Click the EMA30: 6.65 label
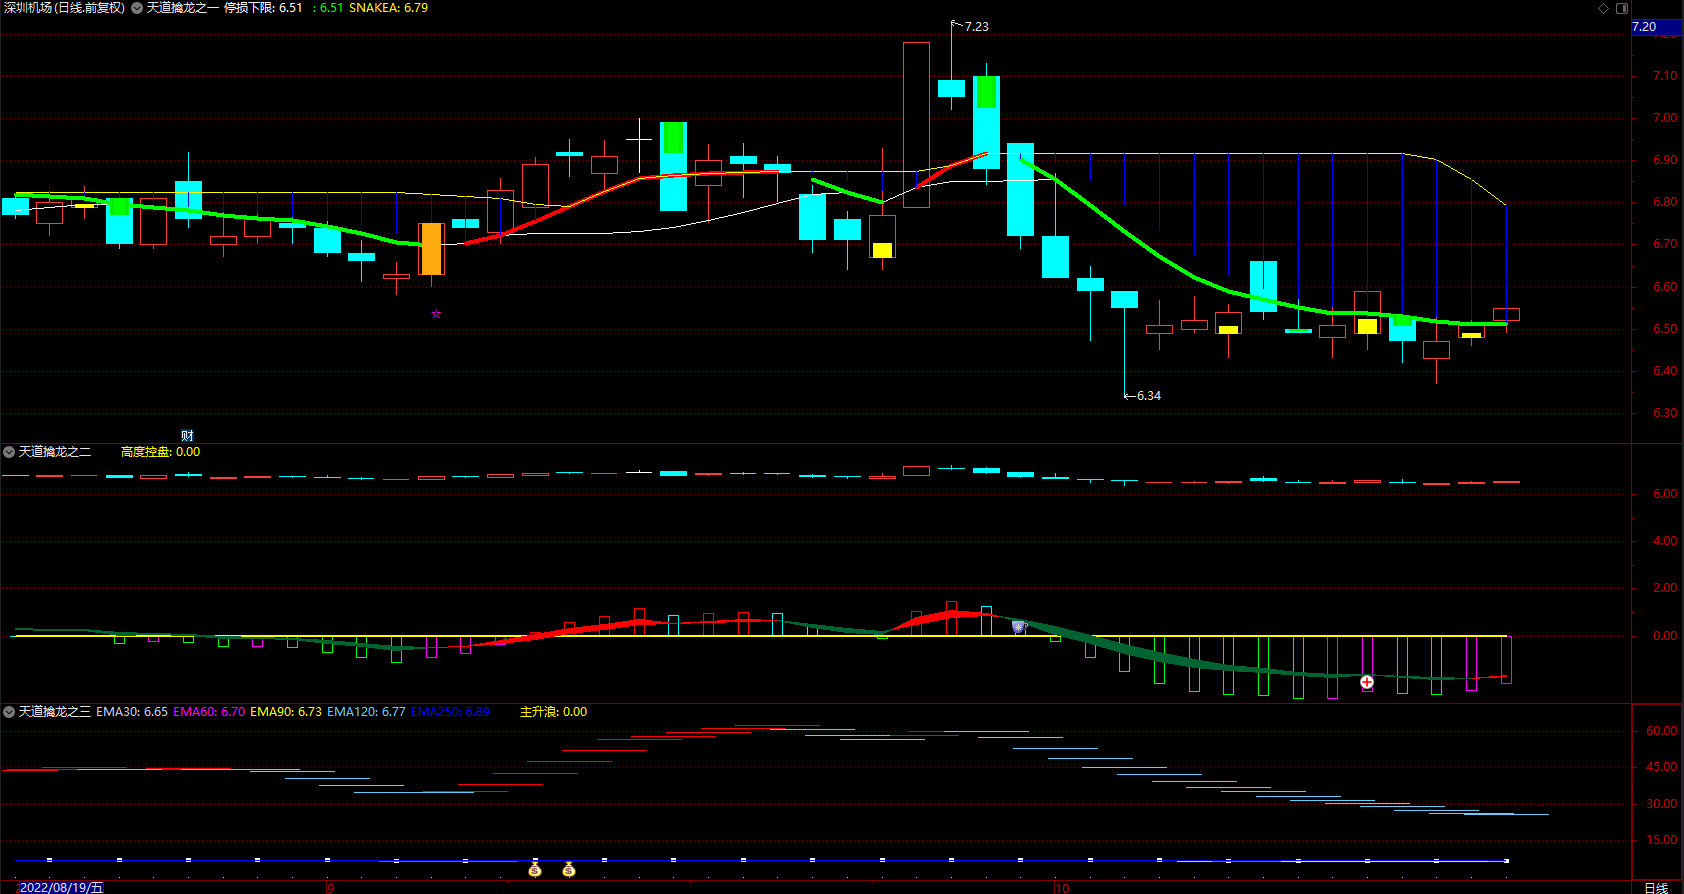This screenshot has width=1684, height=894. 132,712
